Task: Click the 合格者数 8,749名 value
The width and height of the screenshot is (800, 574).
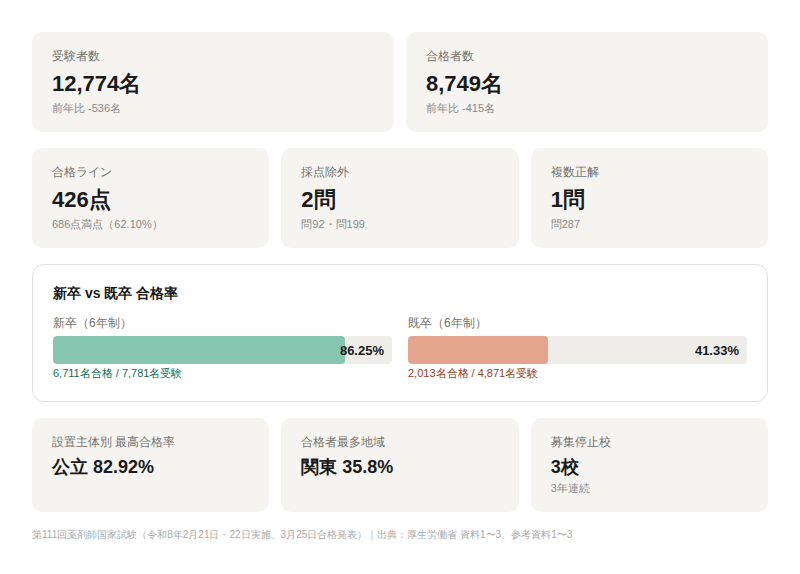Action: point(464,84)
